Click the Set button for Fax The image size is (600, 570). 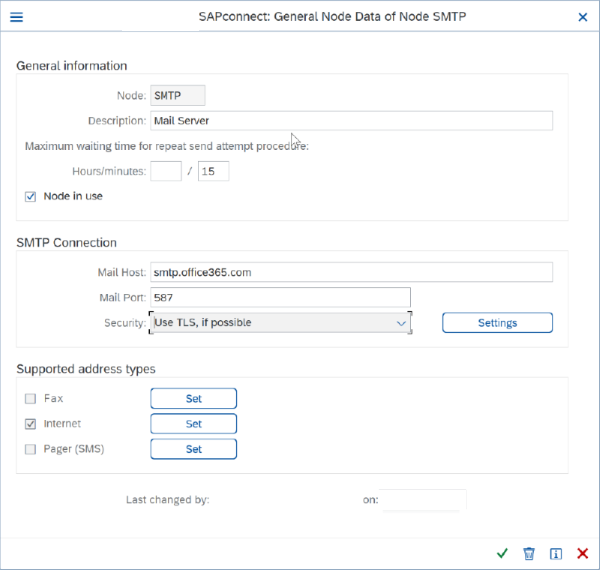[194, 399]
